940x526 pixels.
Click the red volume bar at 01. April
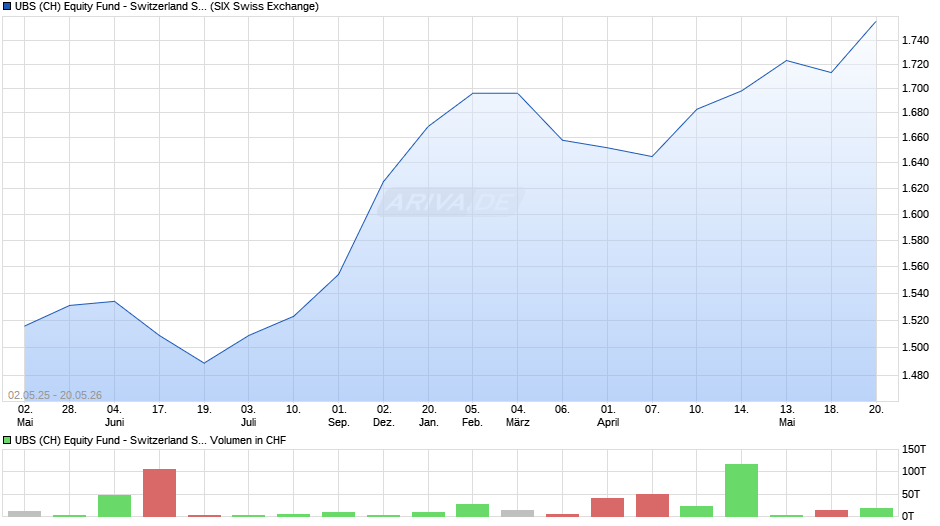tap(607, 507)
